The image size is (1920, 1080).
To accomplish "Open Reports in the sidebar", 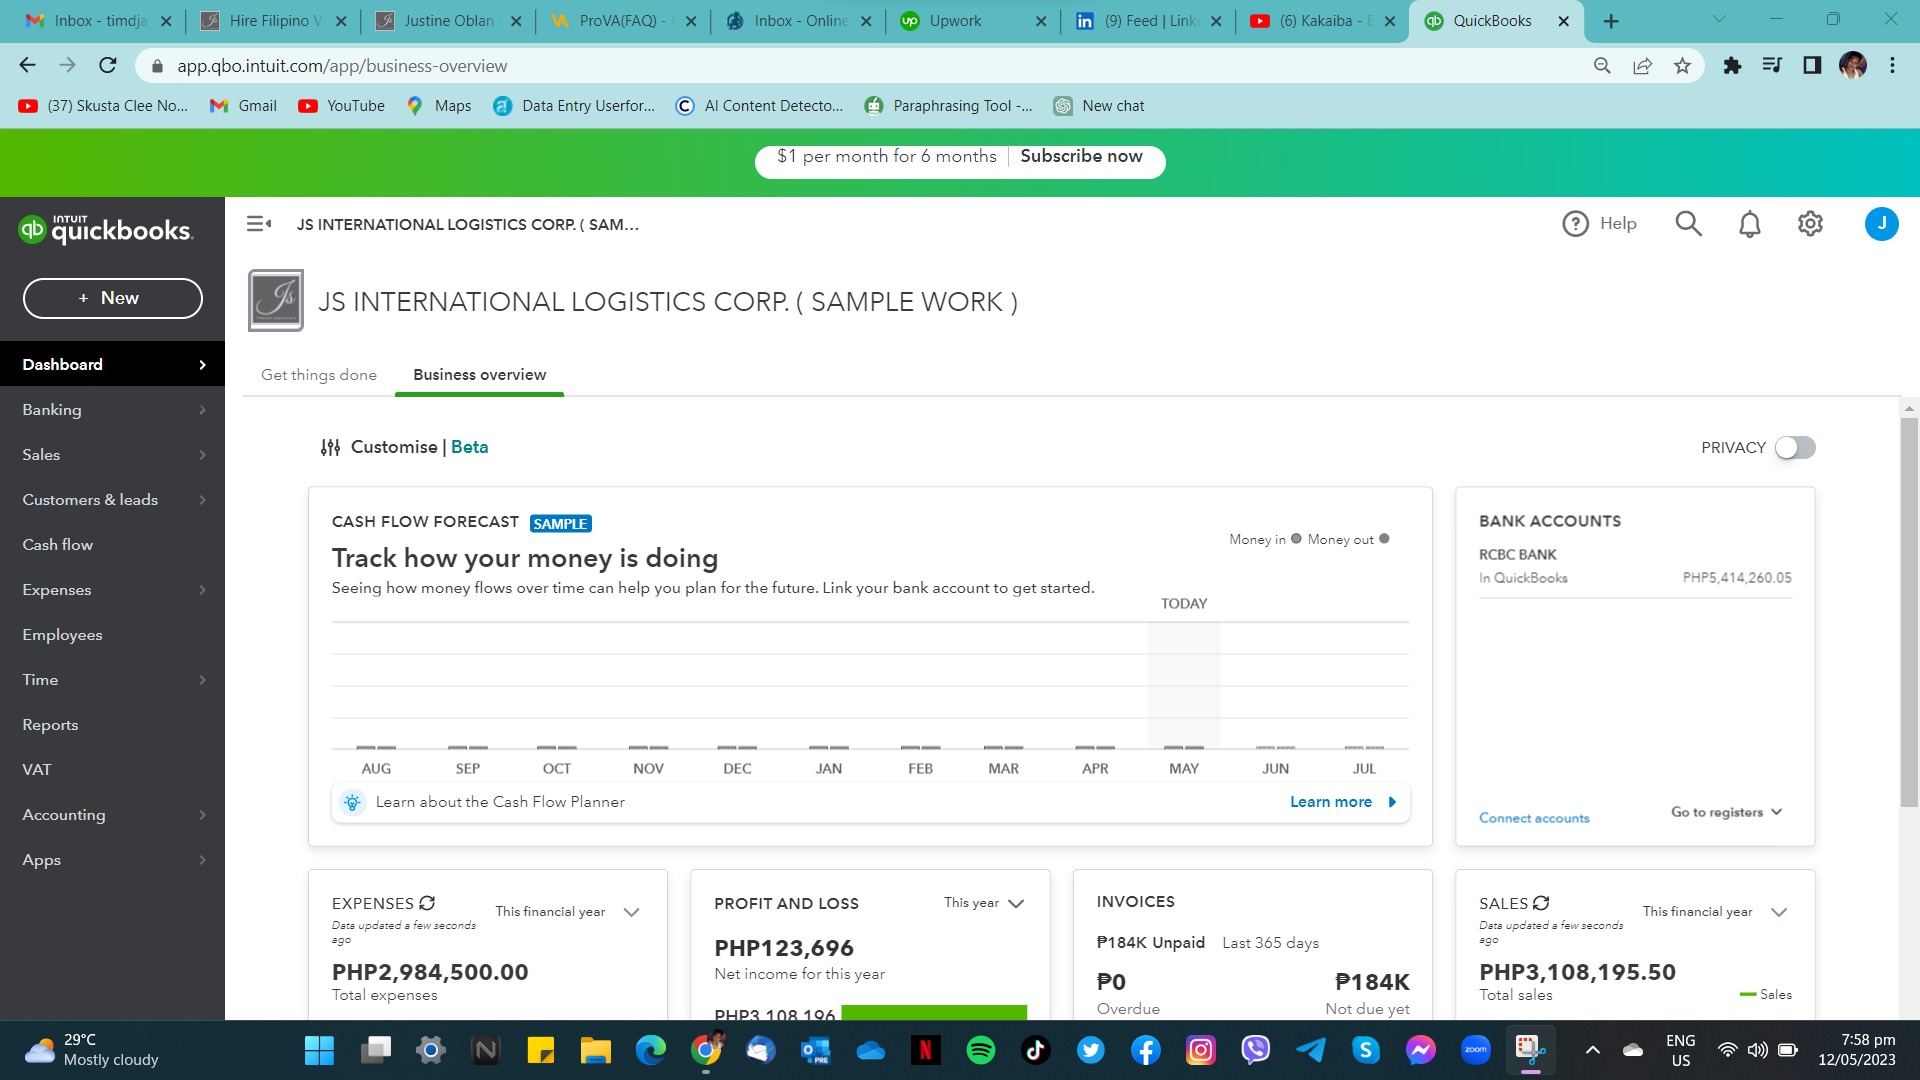I will (x=50, y=725).
